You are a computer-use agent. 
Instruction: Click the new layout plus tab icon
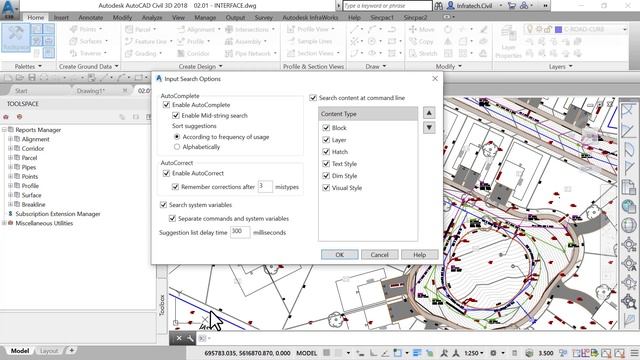[72, 350]
